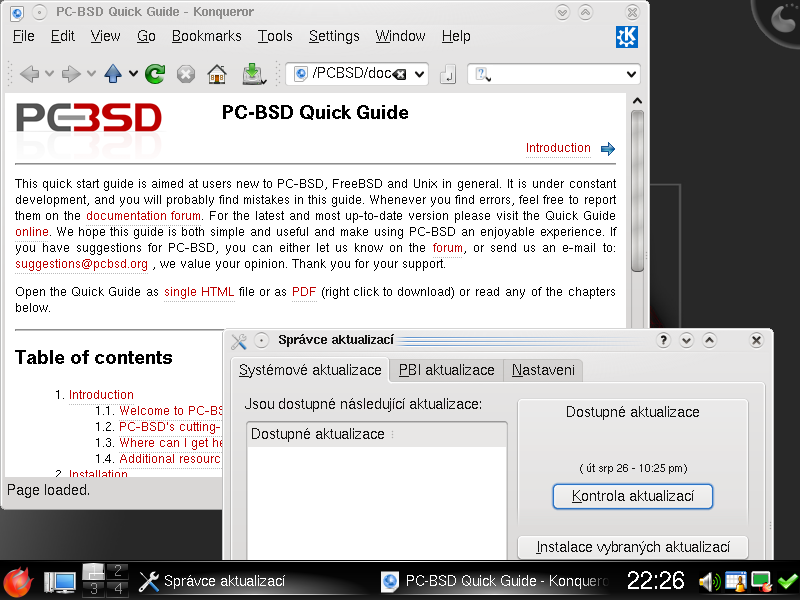Viewport: 800px width, 600px height.
Task: Open the Go menu
Action: (146, 36)
